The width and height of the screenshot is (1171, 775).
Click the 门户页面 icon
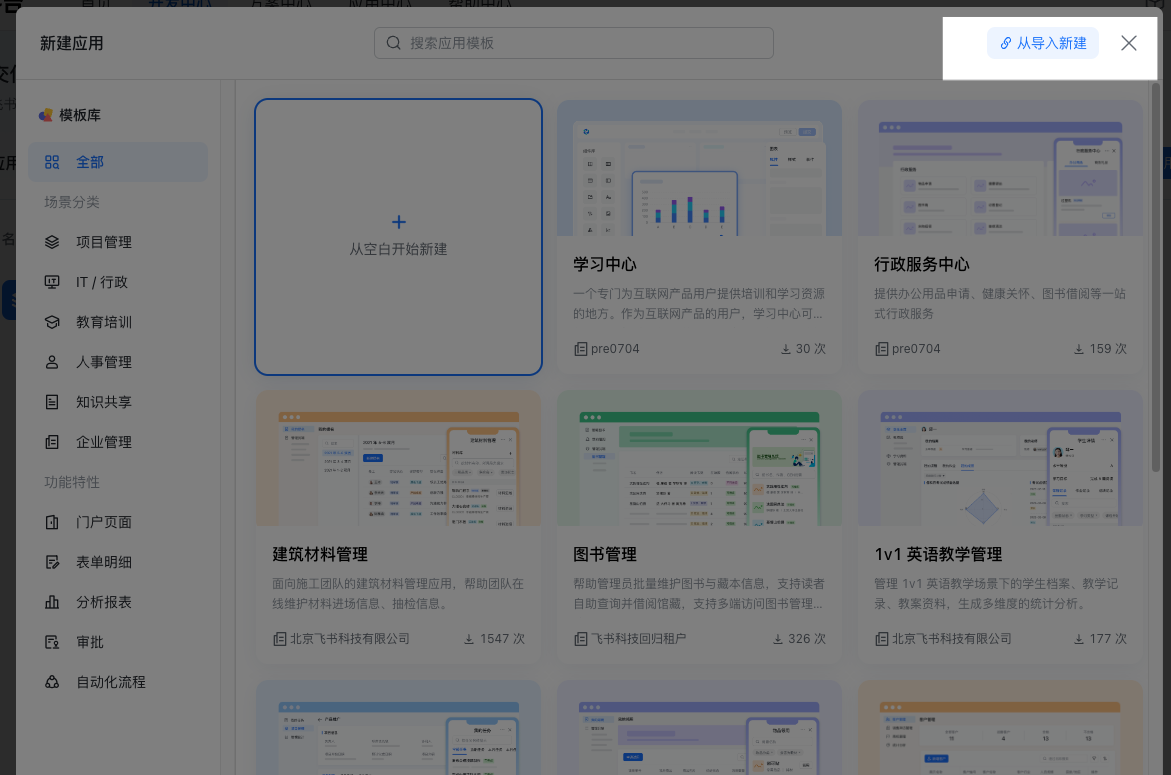(52, 522)
